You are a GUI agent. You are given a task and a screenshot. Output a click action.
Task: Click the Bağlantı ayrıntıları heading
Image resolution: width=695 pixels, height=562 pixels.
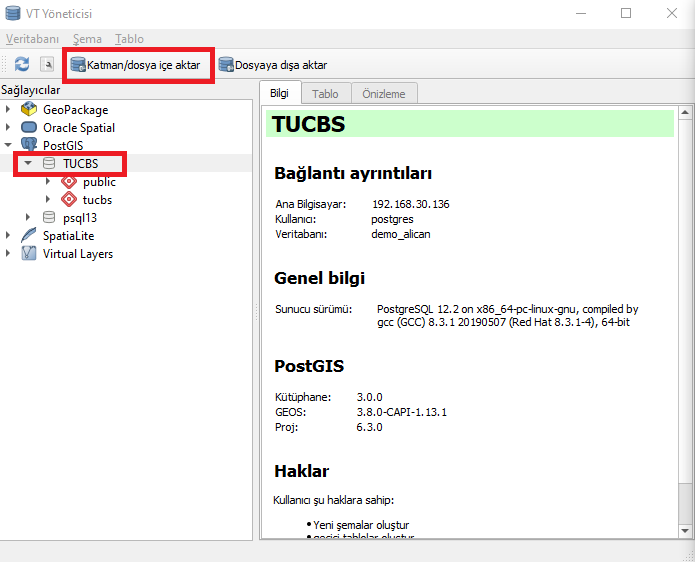point(353,173)
